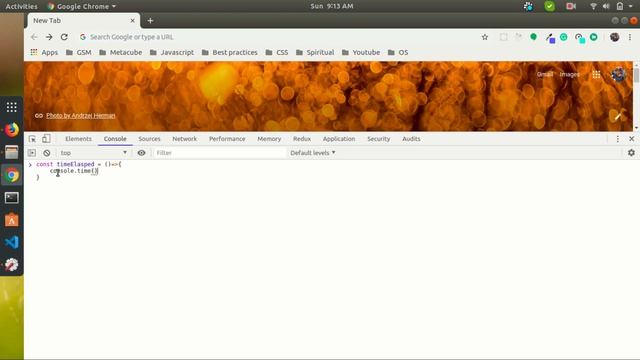Open the Chrome profile avatar in the toolbar
The height and width of the screenshot is (360, 640).
pos(614,37)
